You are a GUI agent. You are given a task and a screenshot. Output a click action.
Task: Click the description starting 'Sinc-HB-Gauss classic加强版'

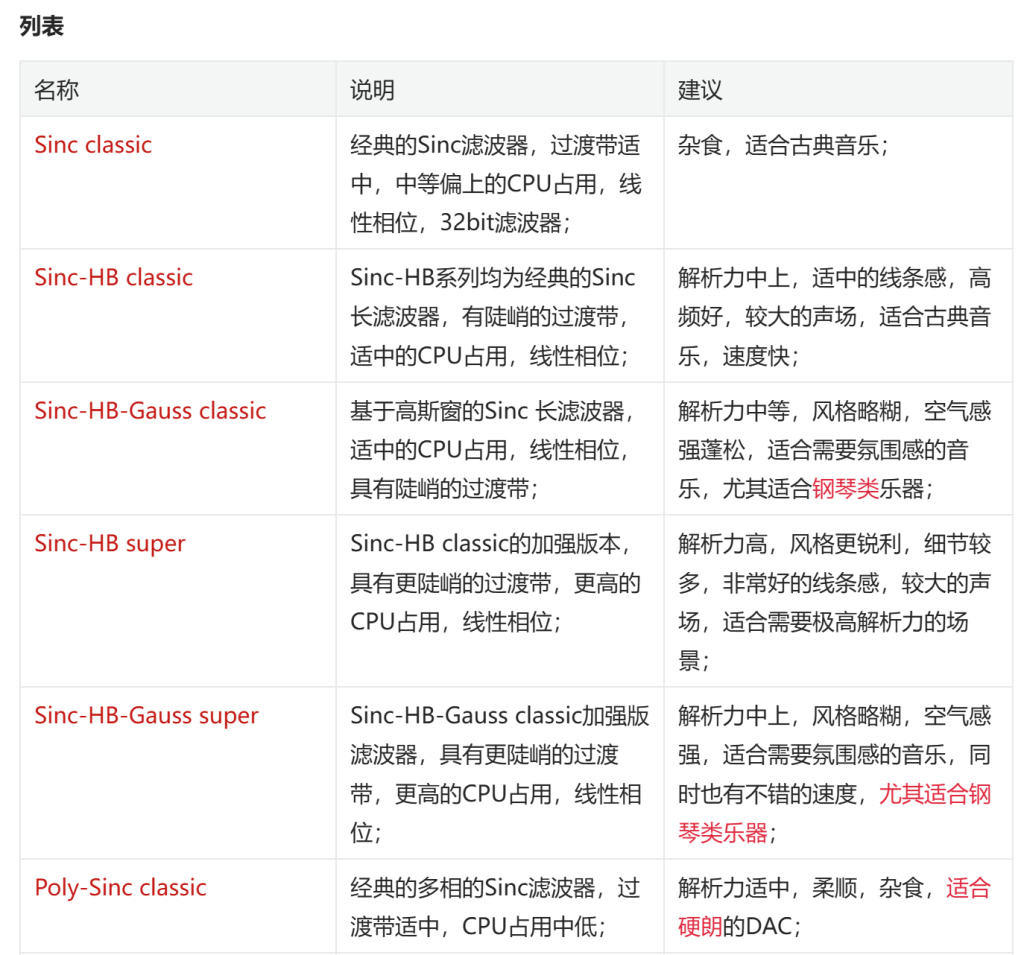(500, 774)
